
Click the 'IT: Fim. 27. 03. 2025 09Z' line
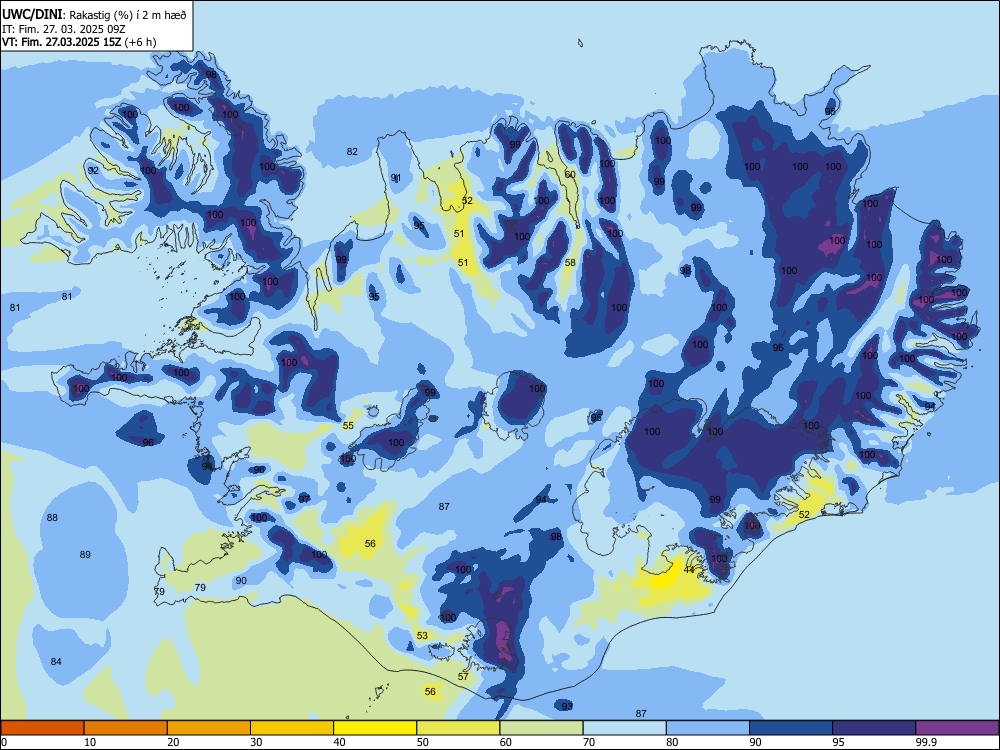pyautogui.click(x=64, y=29)
